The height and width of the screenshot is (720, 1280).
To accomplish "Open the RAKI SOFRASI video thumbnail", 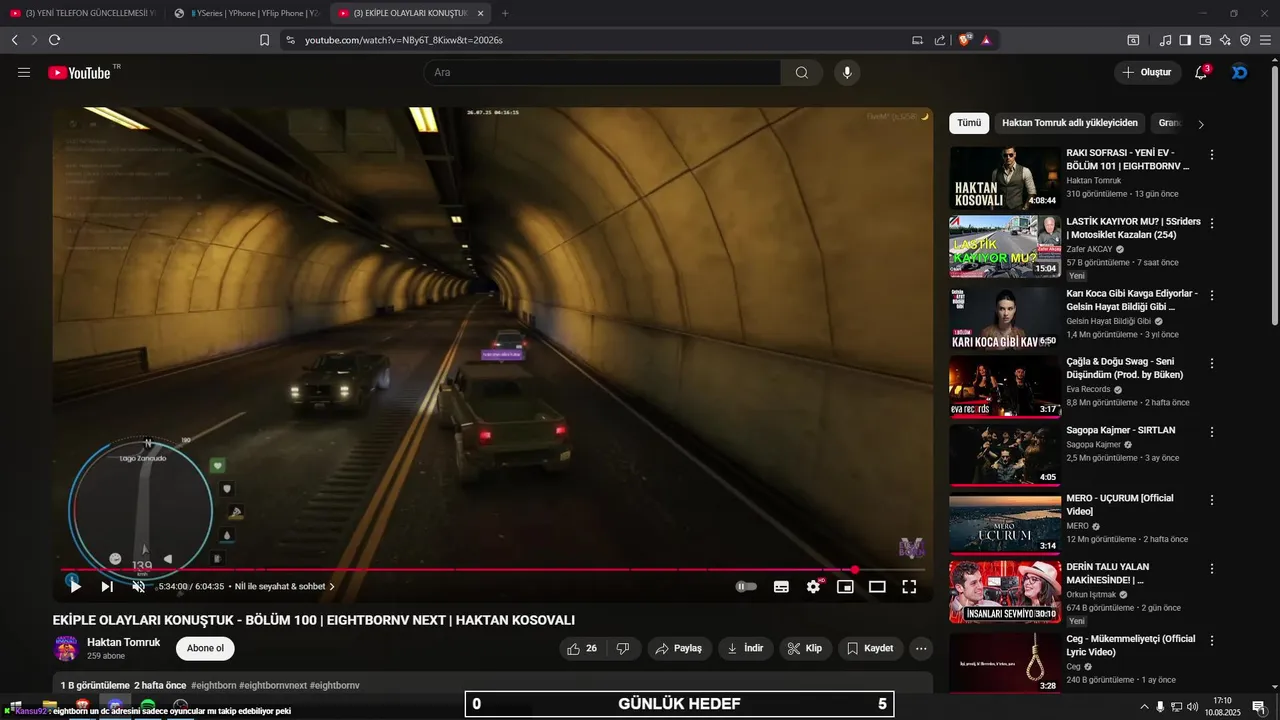I will pyautogui.click(x=1004, y=178).
